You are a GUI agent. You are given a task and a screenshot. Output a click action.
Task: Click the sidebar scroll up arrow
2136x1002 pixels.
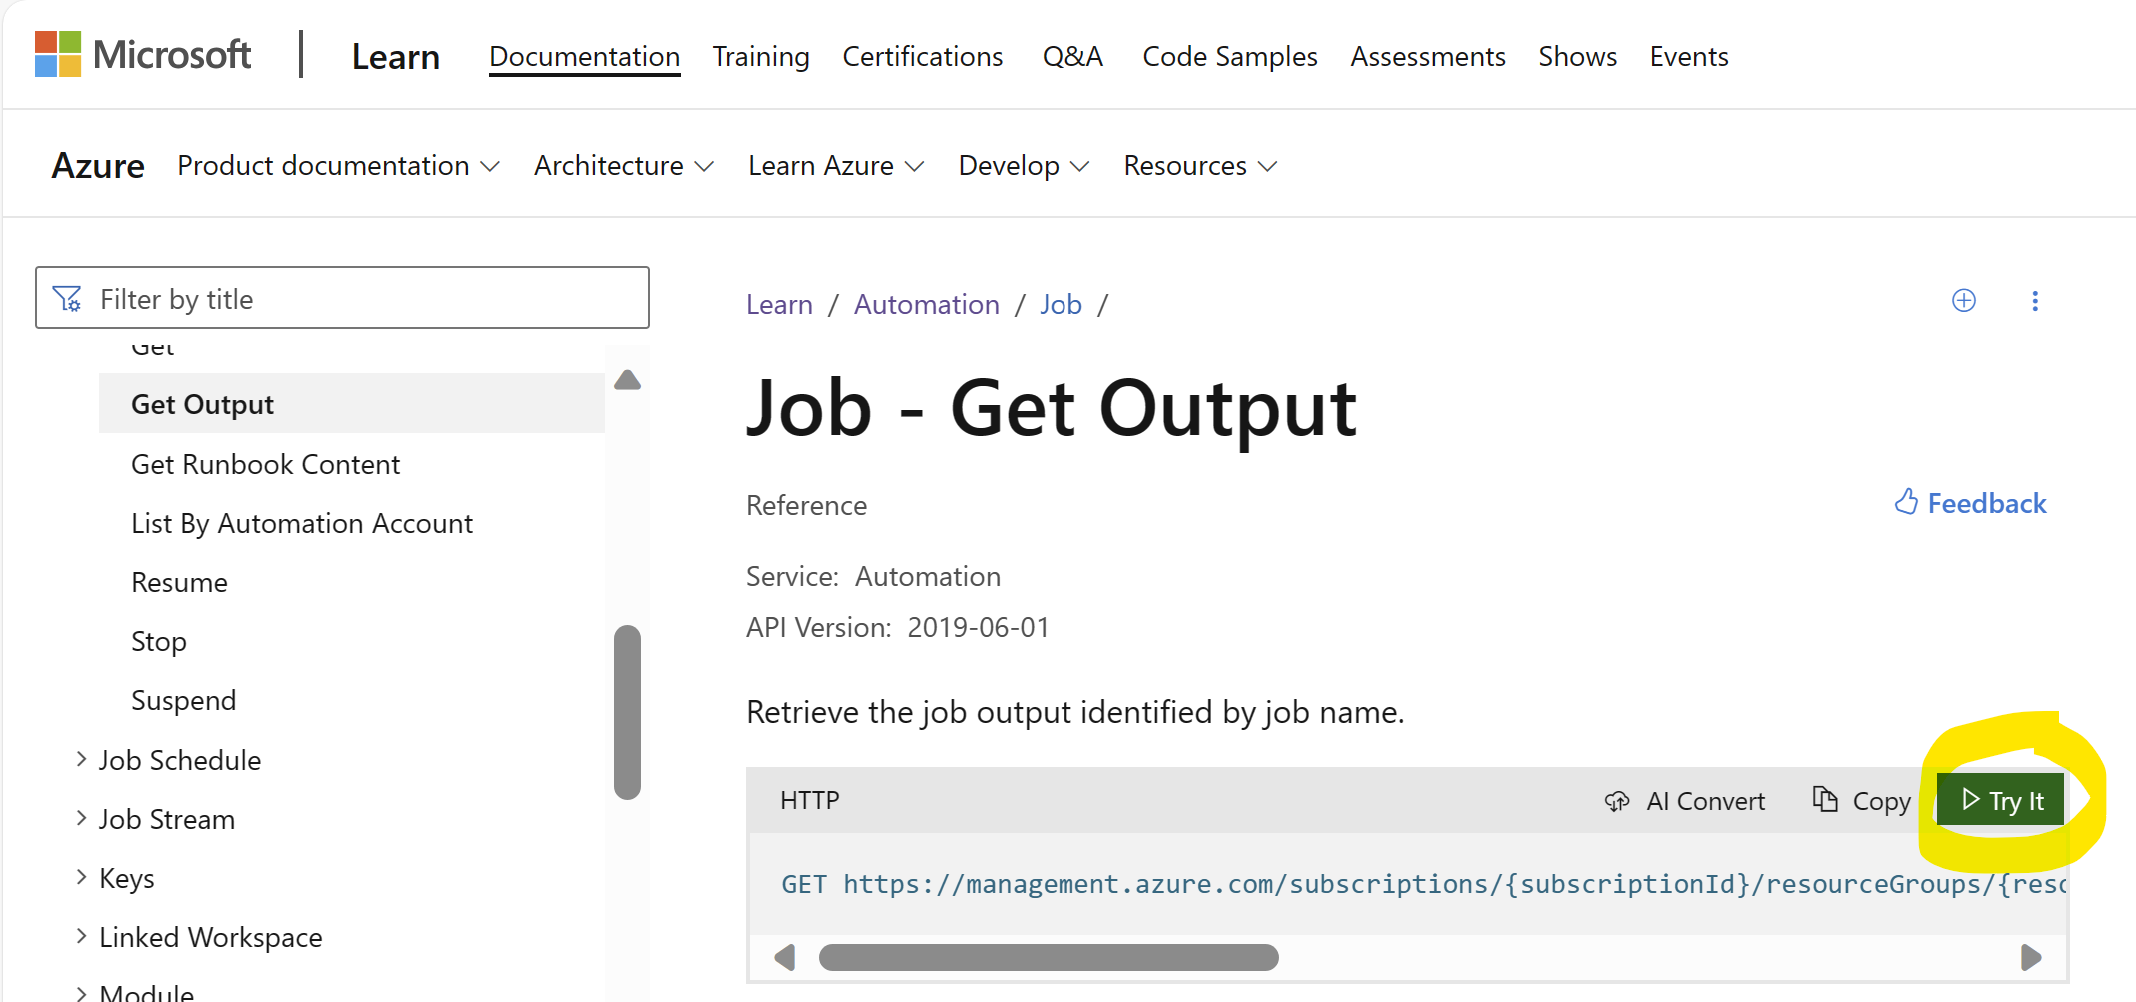coord(627,380)
